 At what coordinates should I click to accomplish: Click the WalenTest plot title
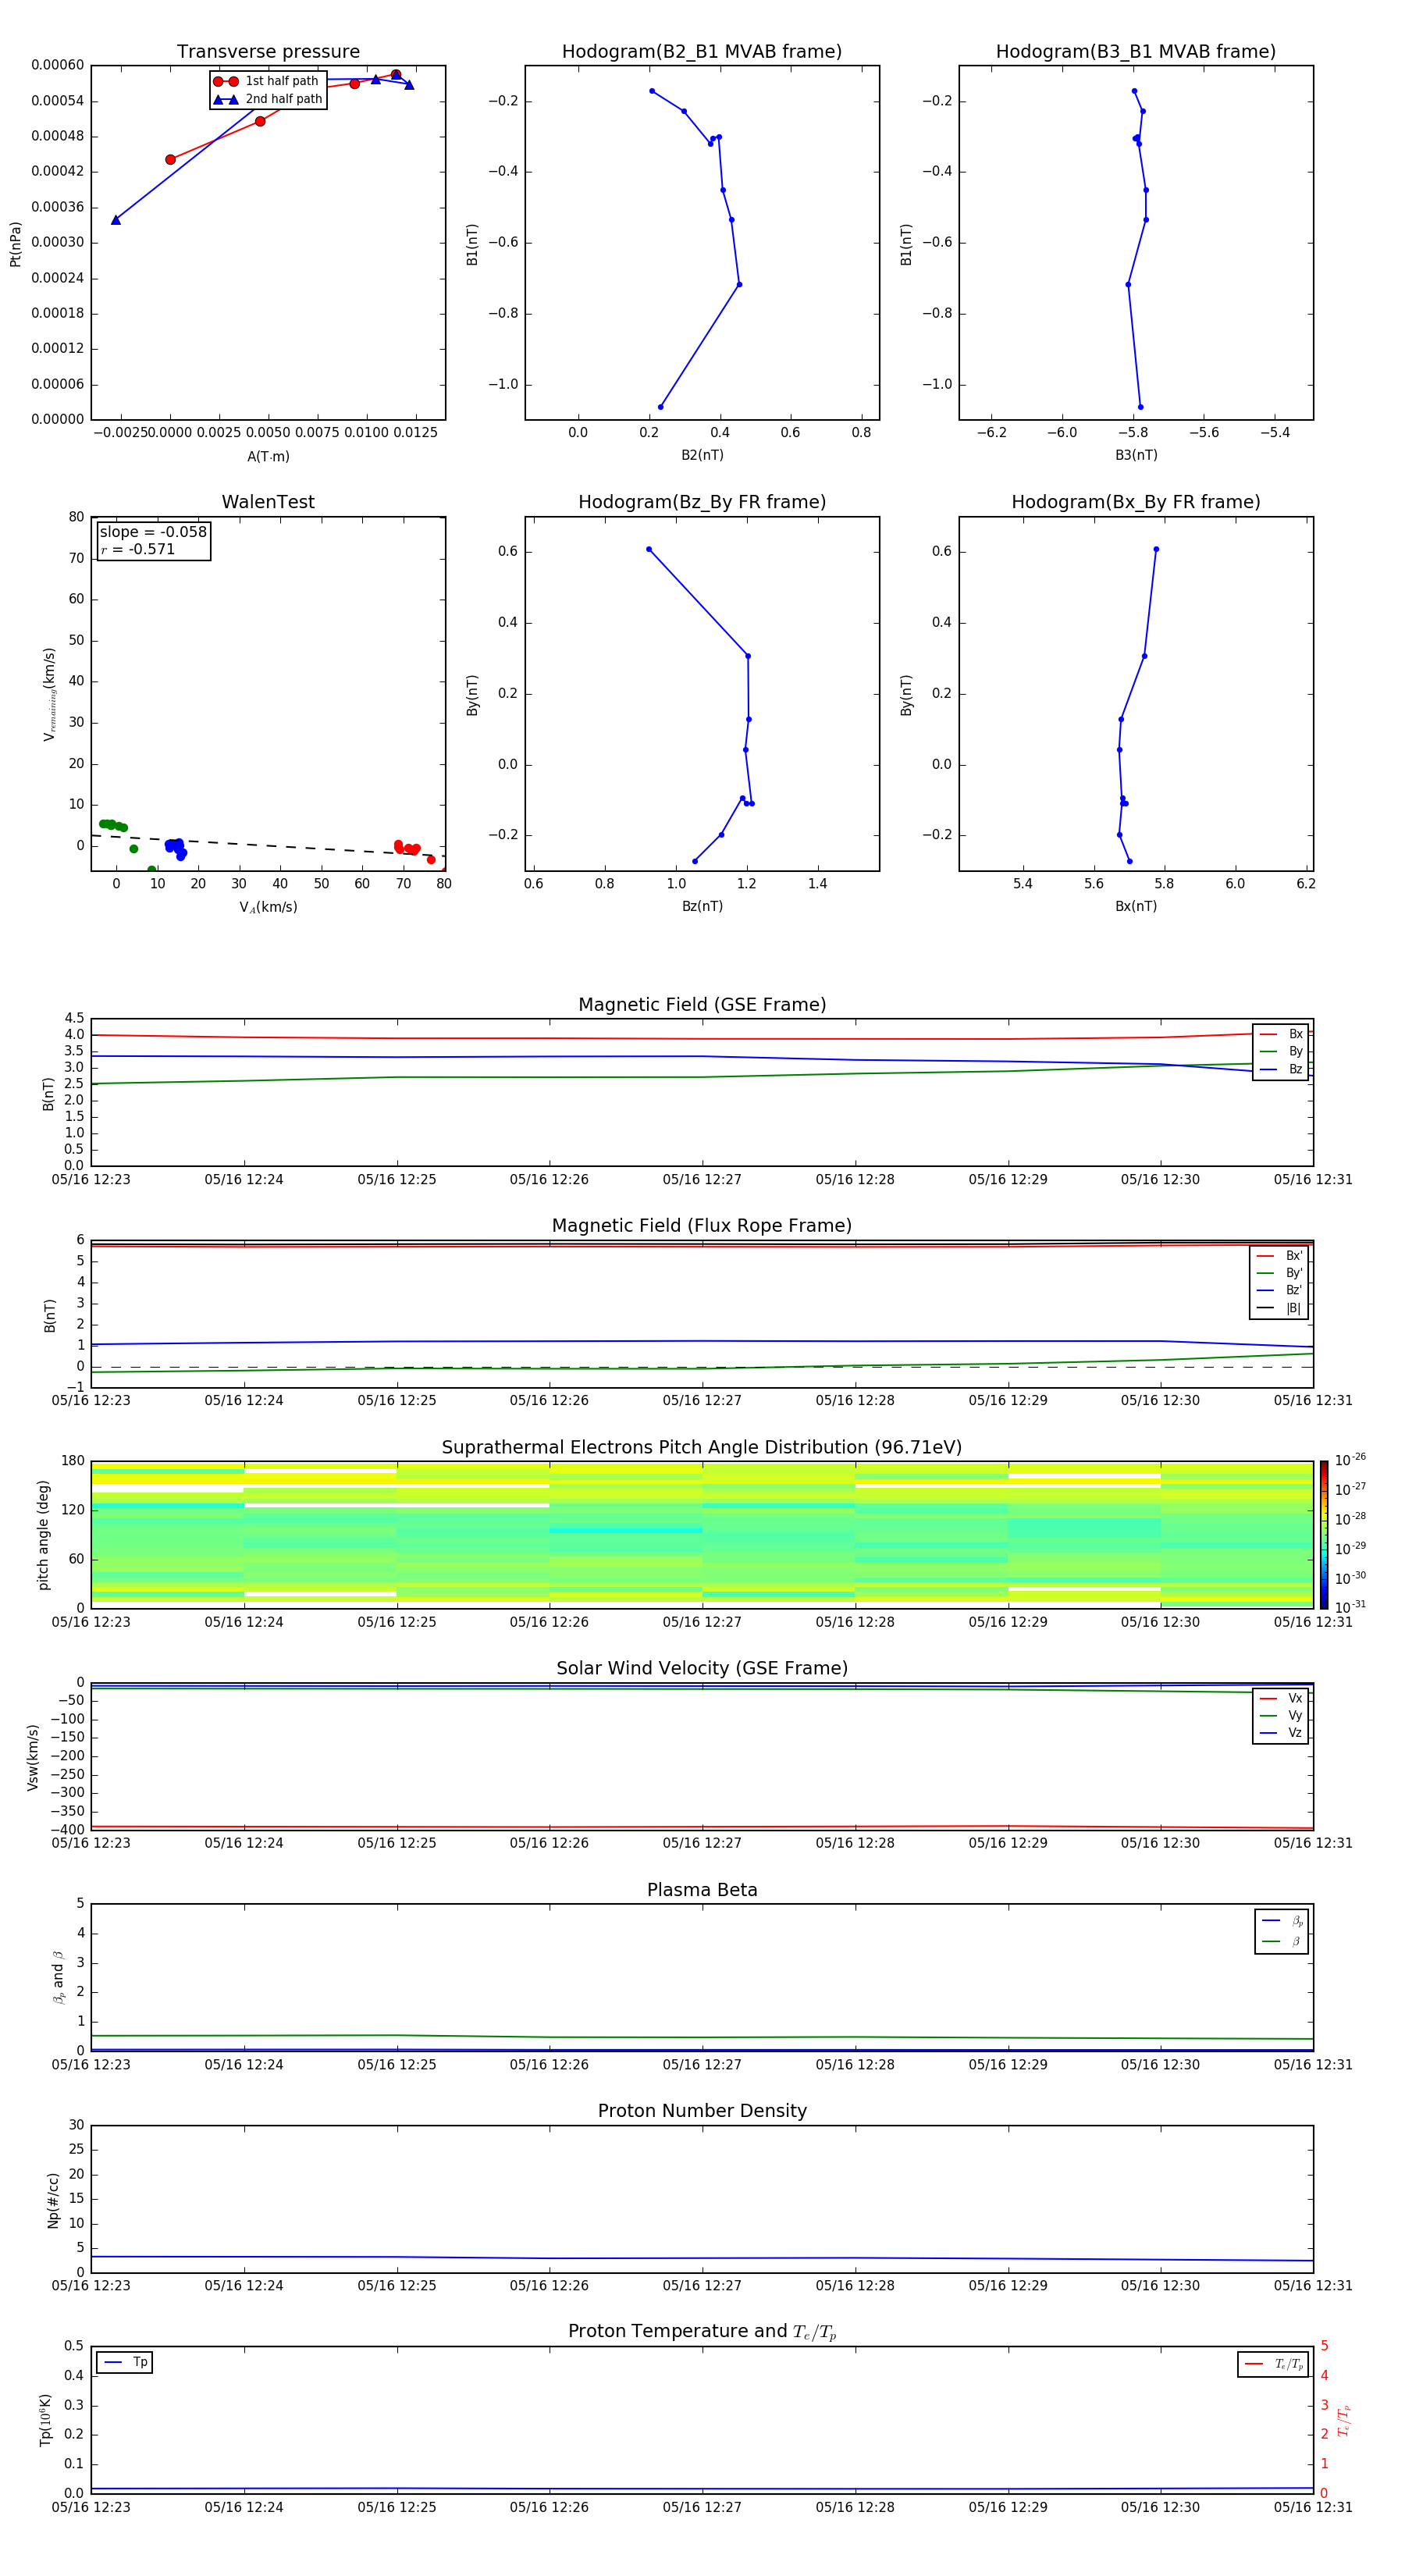pyautogui.click(x=268, y=502)
